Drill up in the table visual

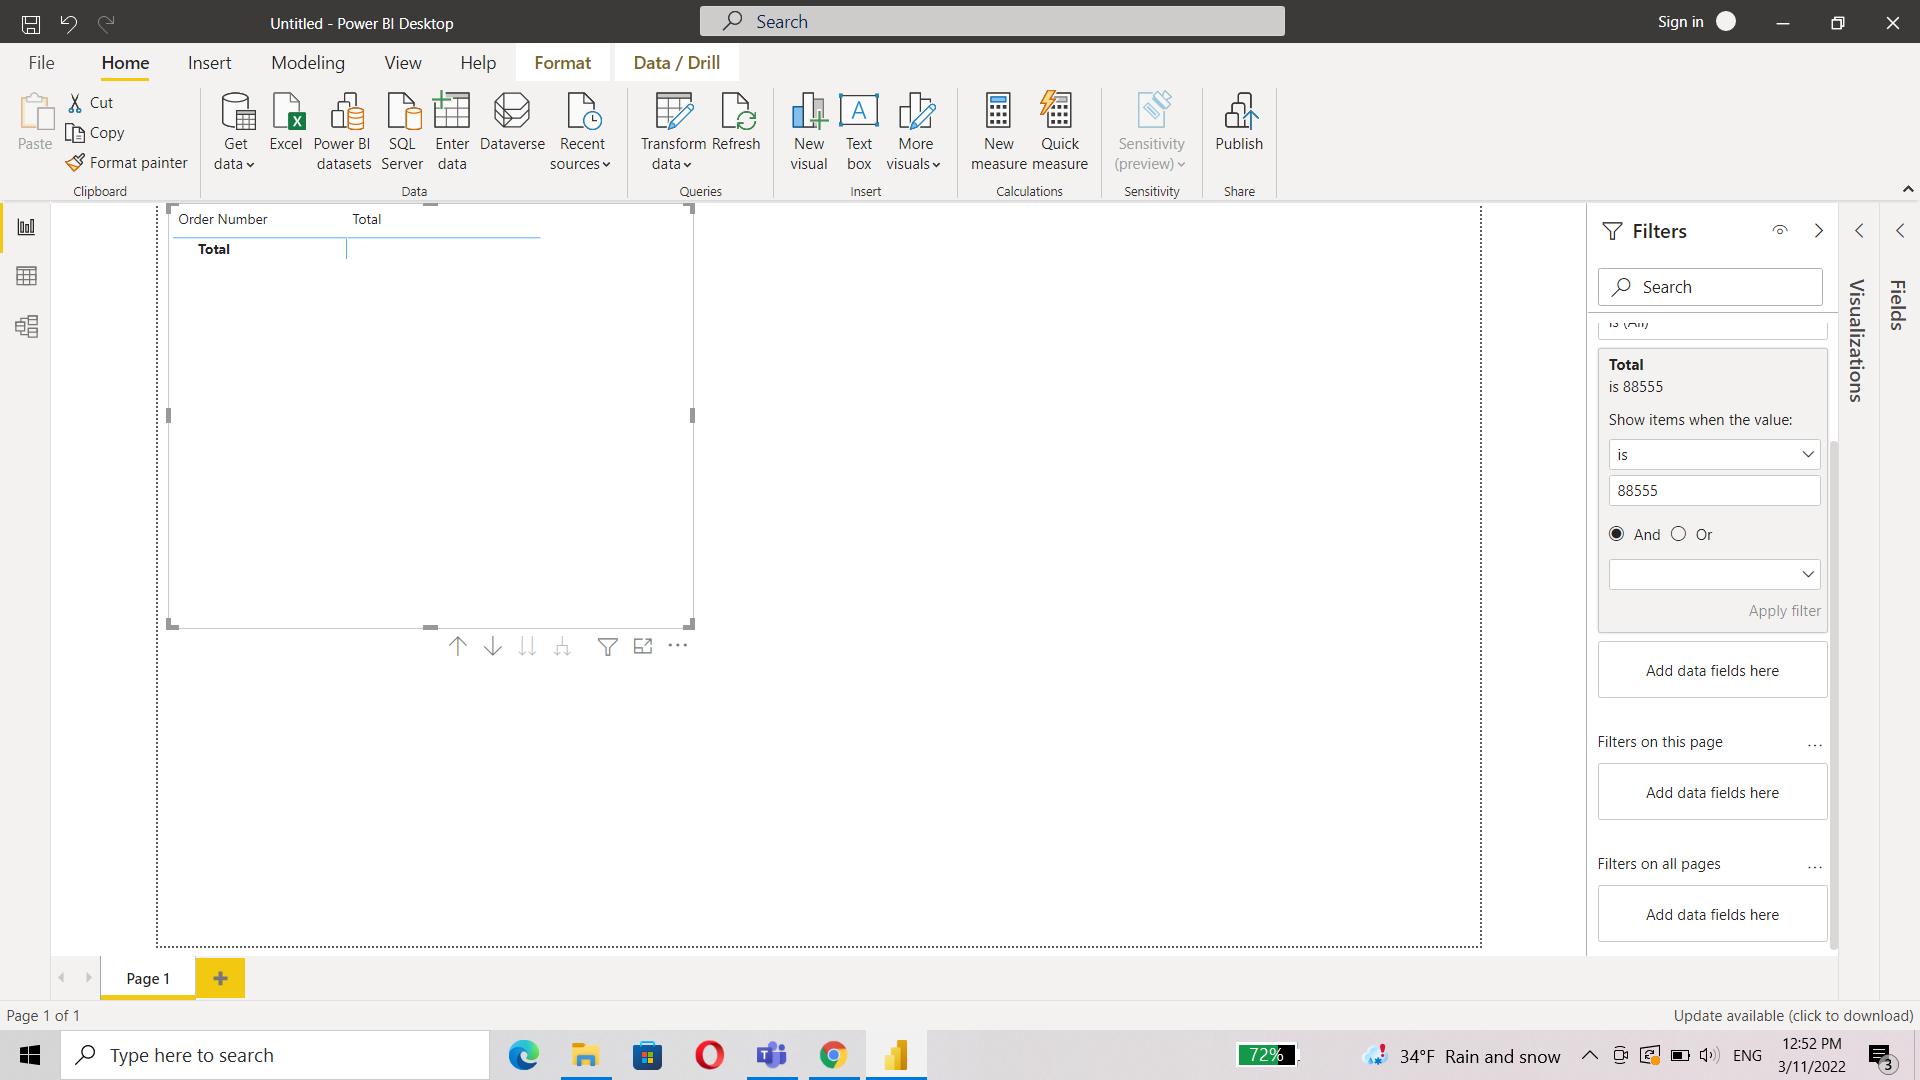[458, 647]
